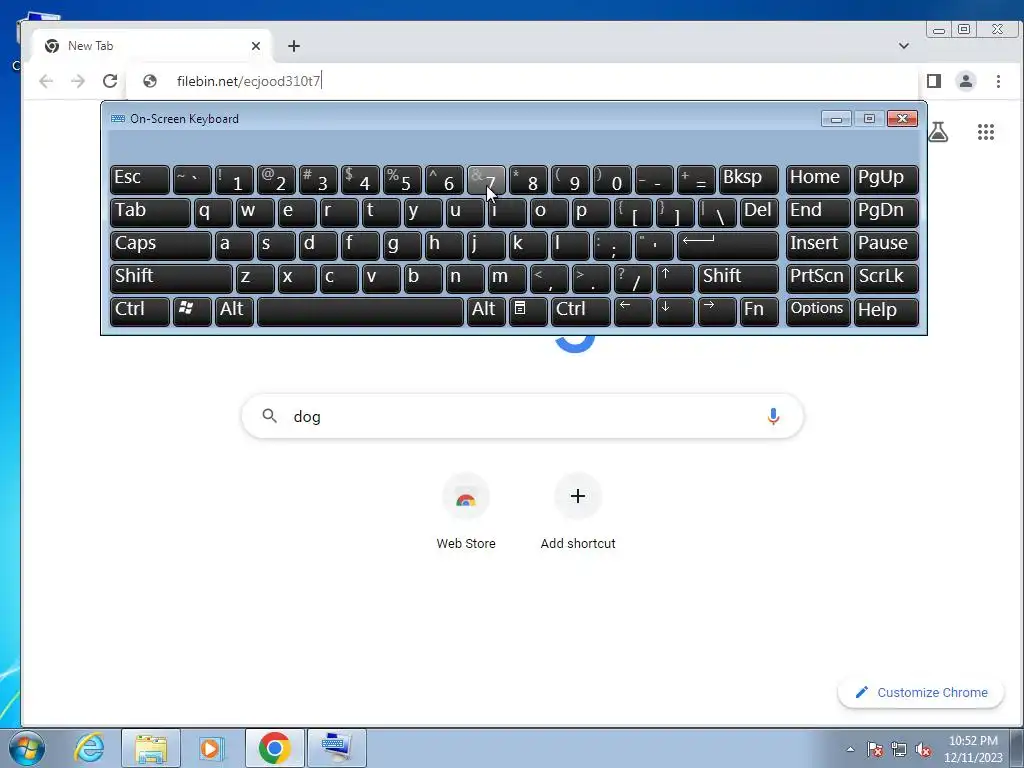This screenshot has width=1024, height=768.
Task: Tap the Del key
Action: (759, 213)
